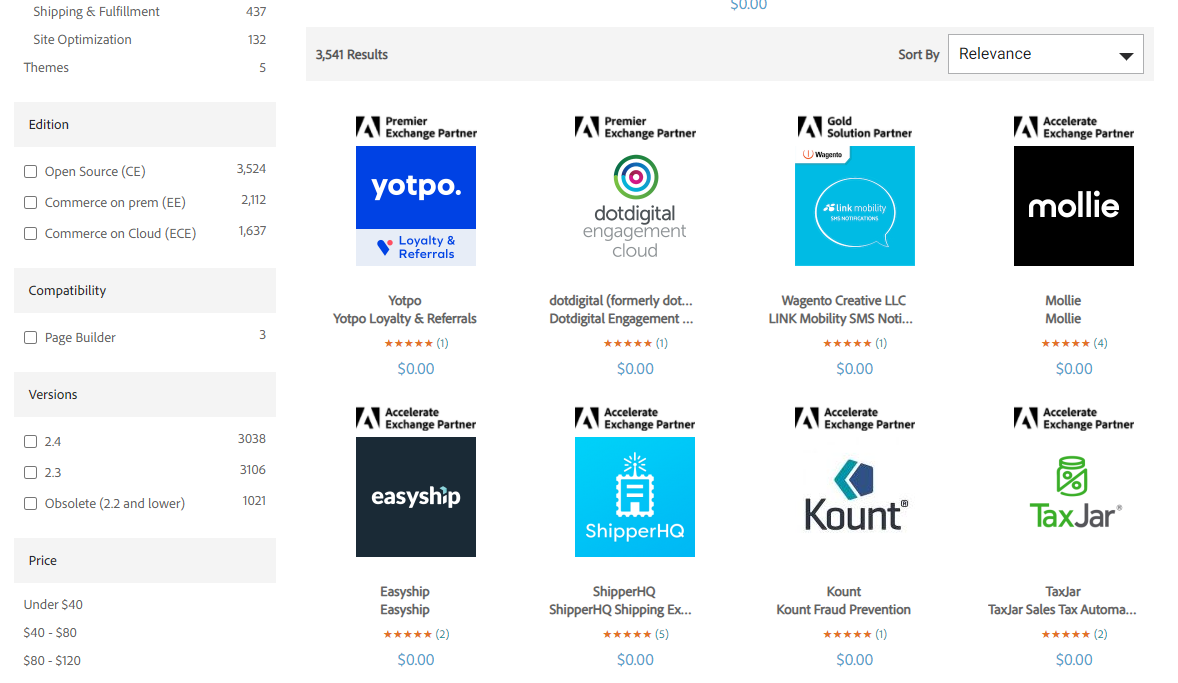Collapse the Versions filter section header
The width and height of the screenshot is (1178, 683).
coord(145,394)
